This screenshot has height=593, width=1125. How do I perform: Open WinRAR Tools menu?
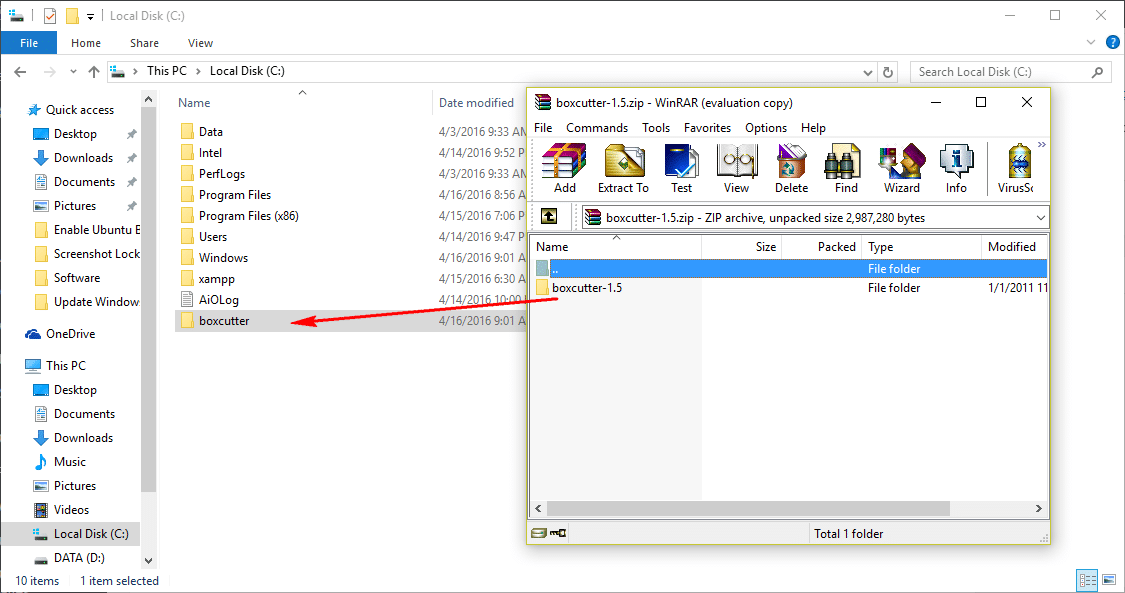[656, 128]
